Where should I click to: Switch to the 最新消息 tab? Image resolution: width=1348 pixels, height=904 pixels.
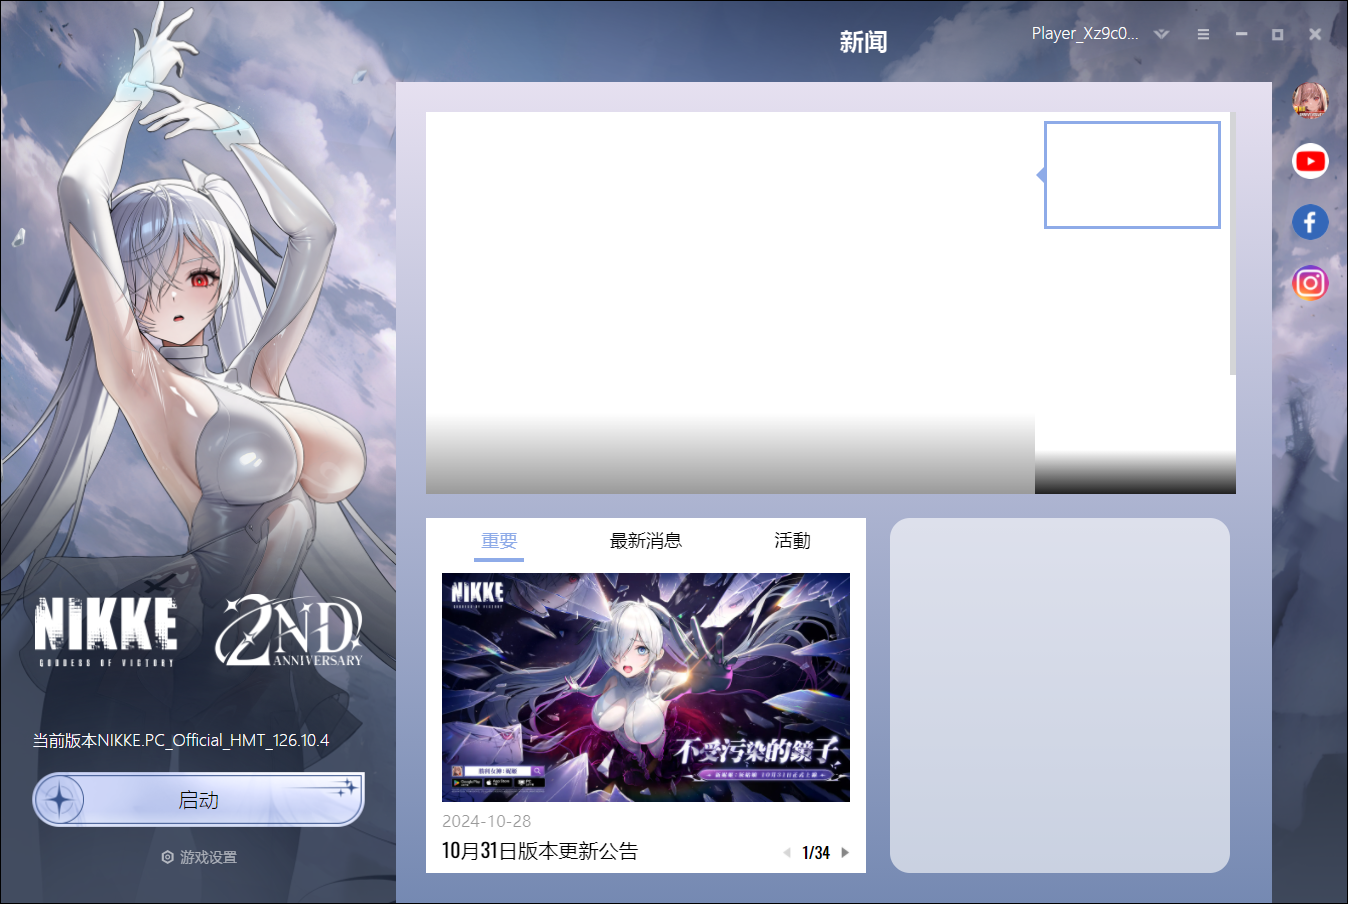646,541
